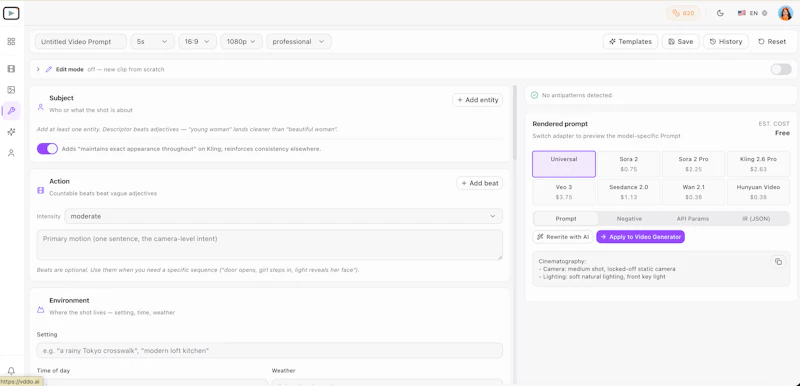Open the sparkle AI tools sidebar icon

11,132
